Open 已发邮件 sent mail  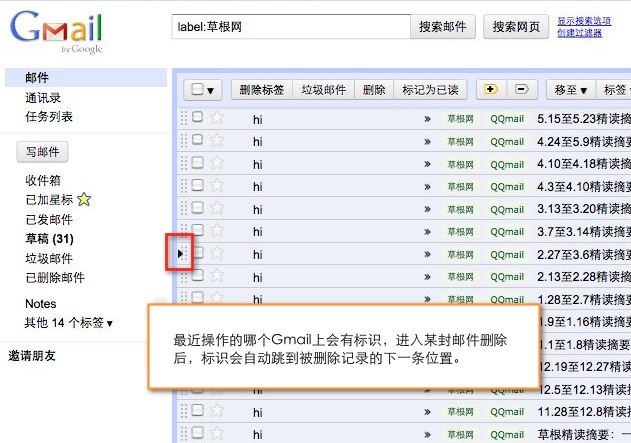click(49, 219)
